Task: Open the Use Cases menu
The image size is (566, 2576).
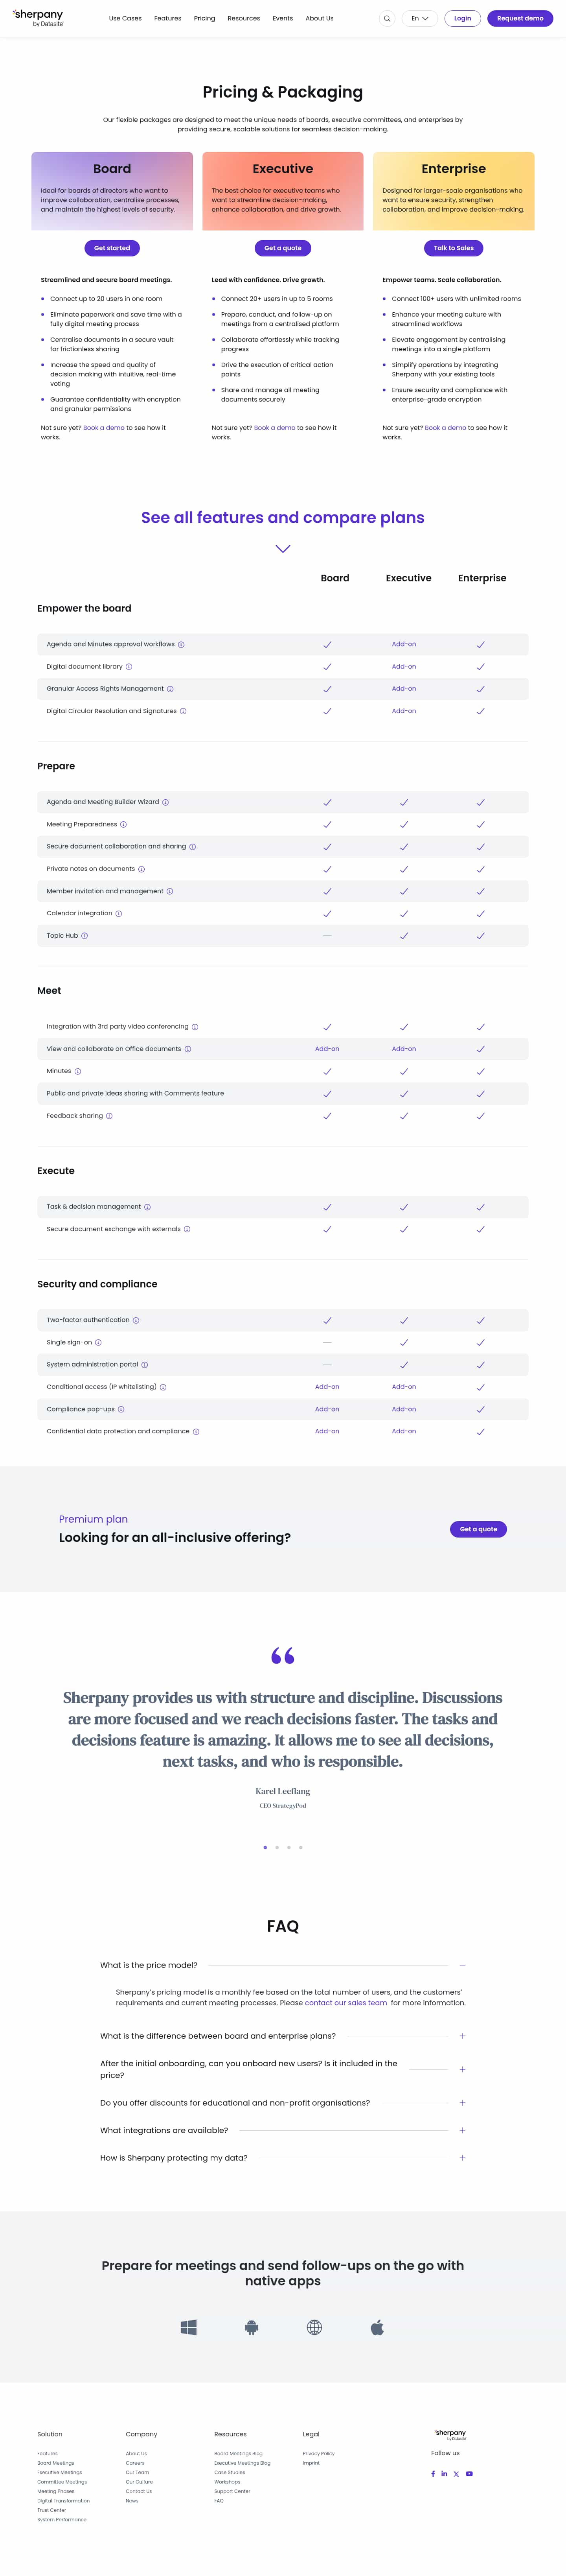Action: coord(125,18)
